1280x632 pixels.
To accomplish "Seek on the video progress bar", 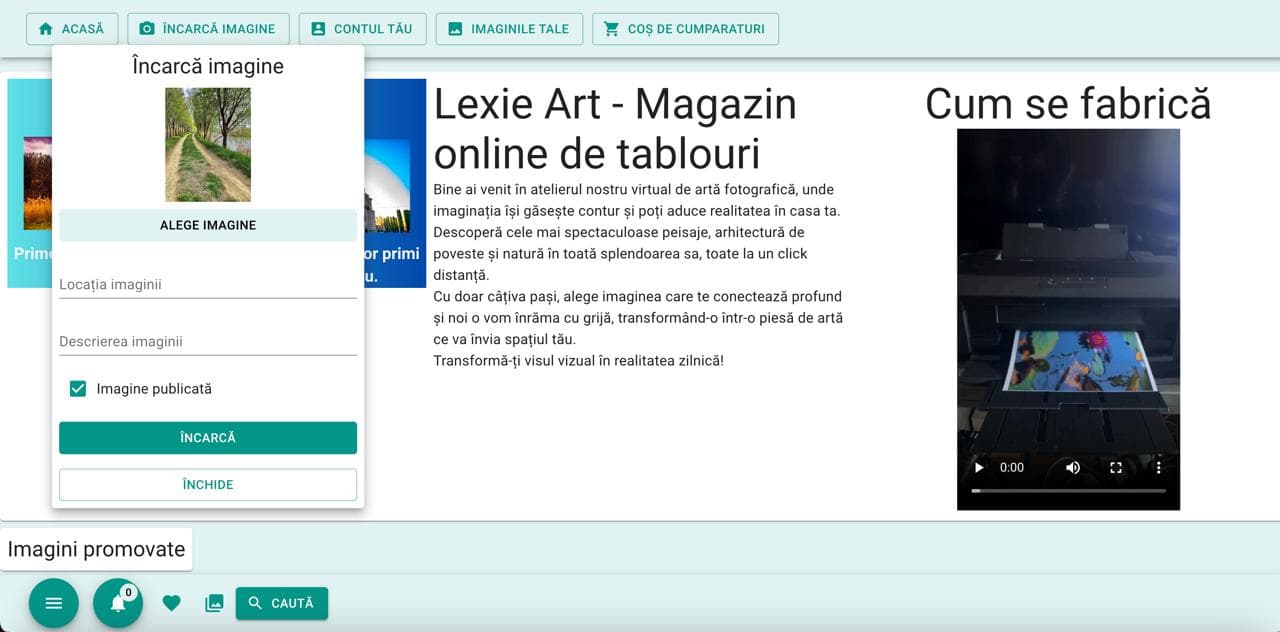I will (x=1068, y=491).
